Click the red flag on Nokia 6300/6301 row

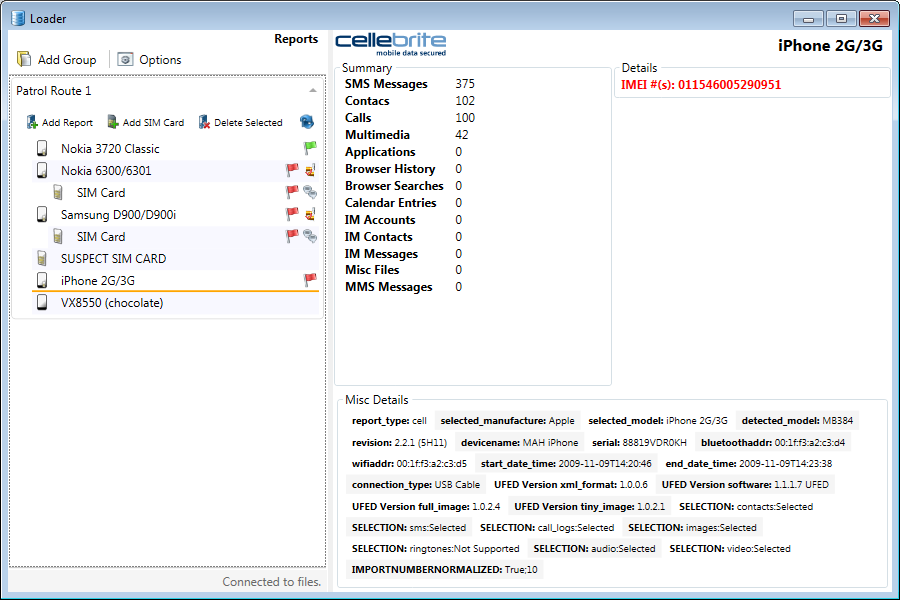click(x=293, y=170)
